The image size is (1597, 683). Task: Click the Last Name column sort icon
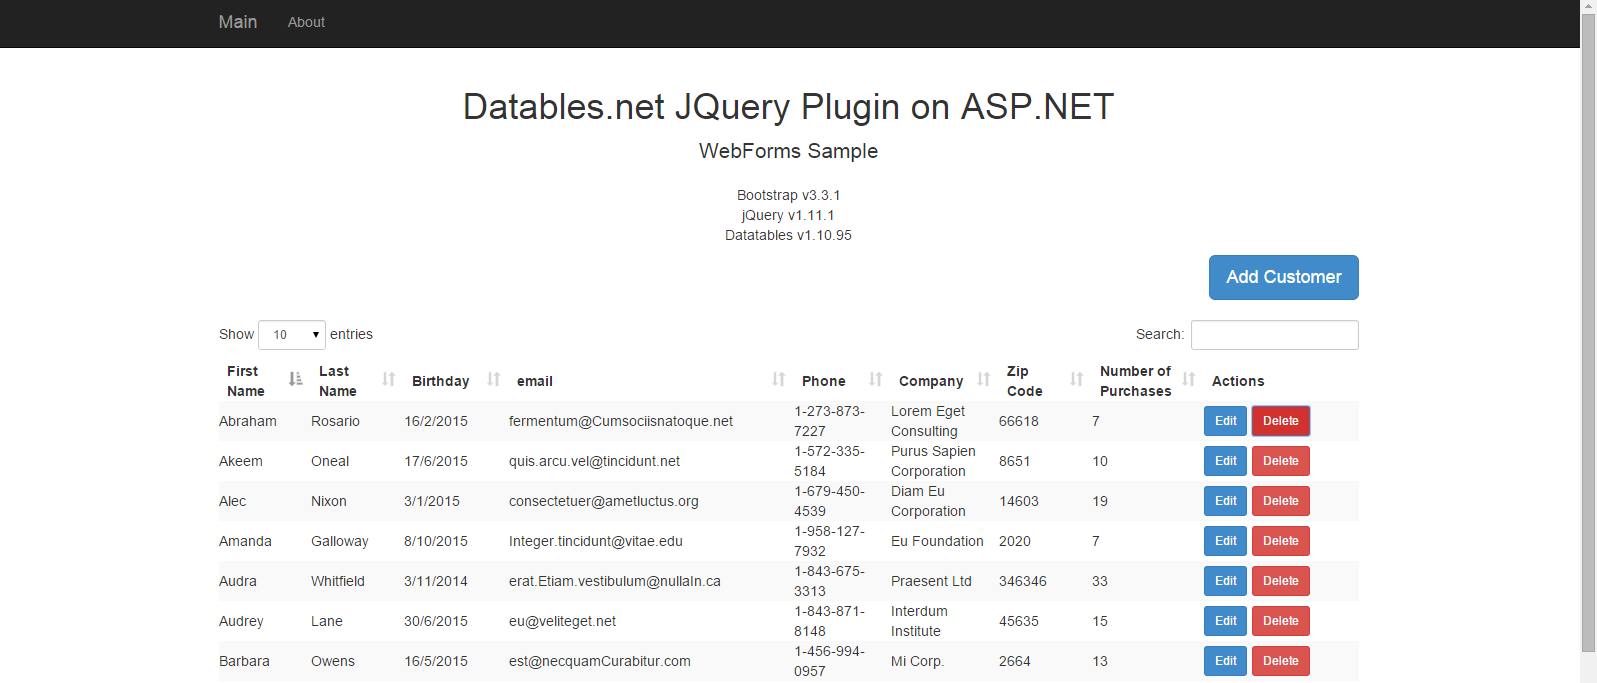tap(388, 379)
